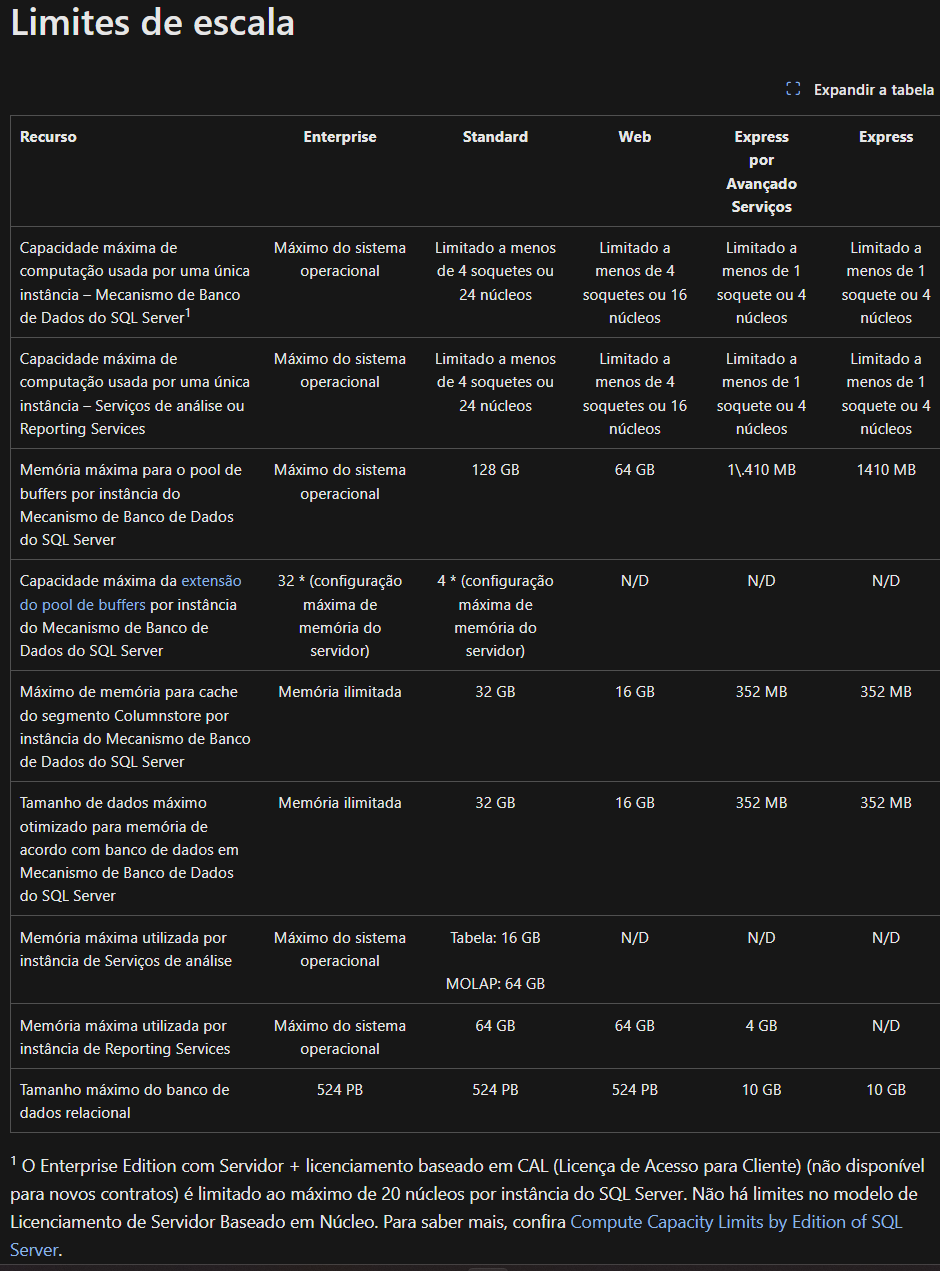Click "Tamanho máximo do banco de dados relacional" label
Screen dimensions: 940x1271
coord(125,1101)
